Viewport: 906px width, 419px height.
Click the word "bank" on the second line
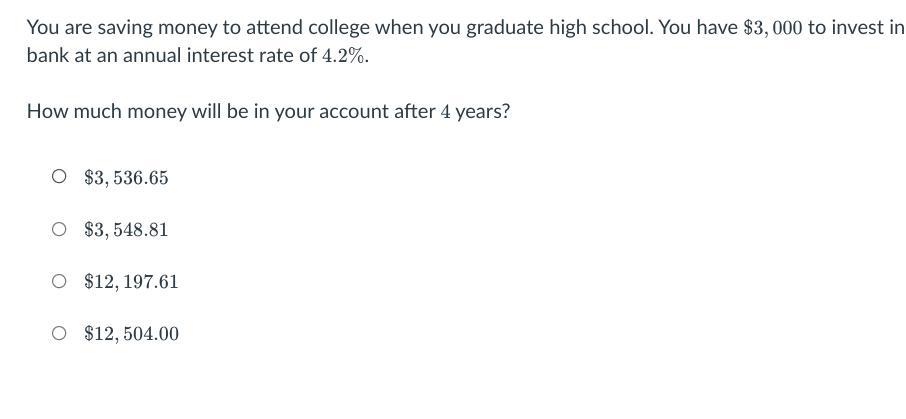[47, 56]
